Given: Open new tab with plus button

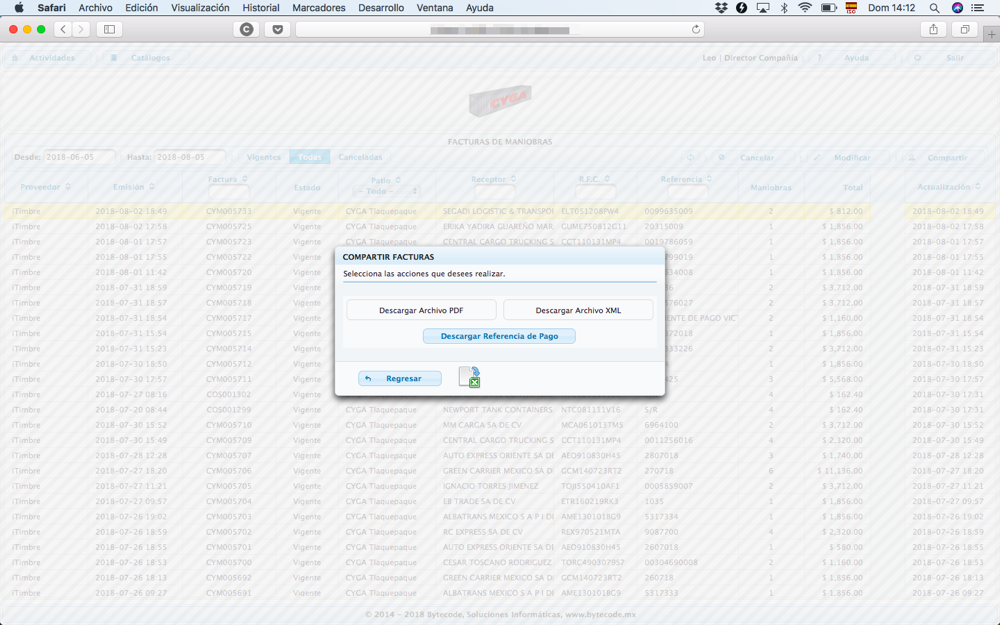Looking at the screenshot, I should 991,33.
